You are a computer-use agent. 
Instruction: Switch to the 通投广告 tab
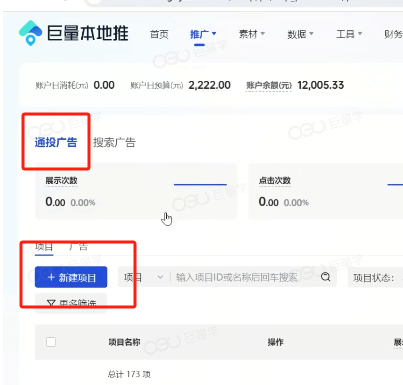(56, 142)
